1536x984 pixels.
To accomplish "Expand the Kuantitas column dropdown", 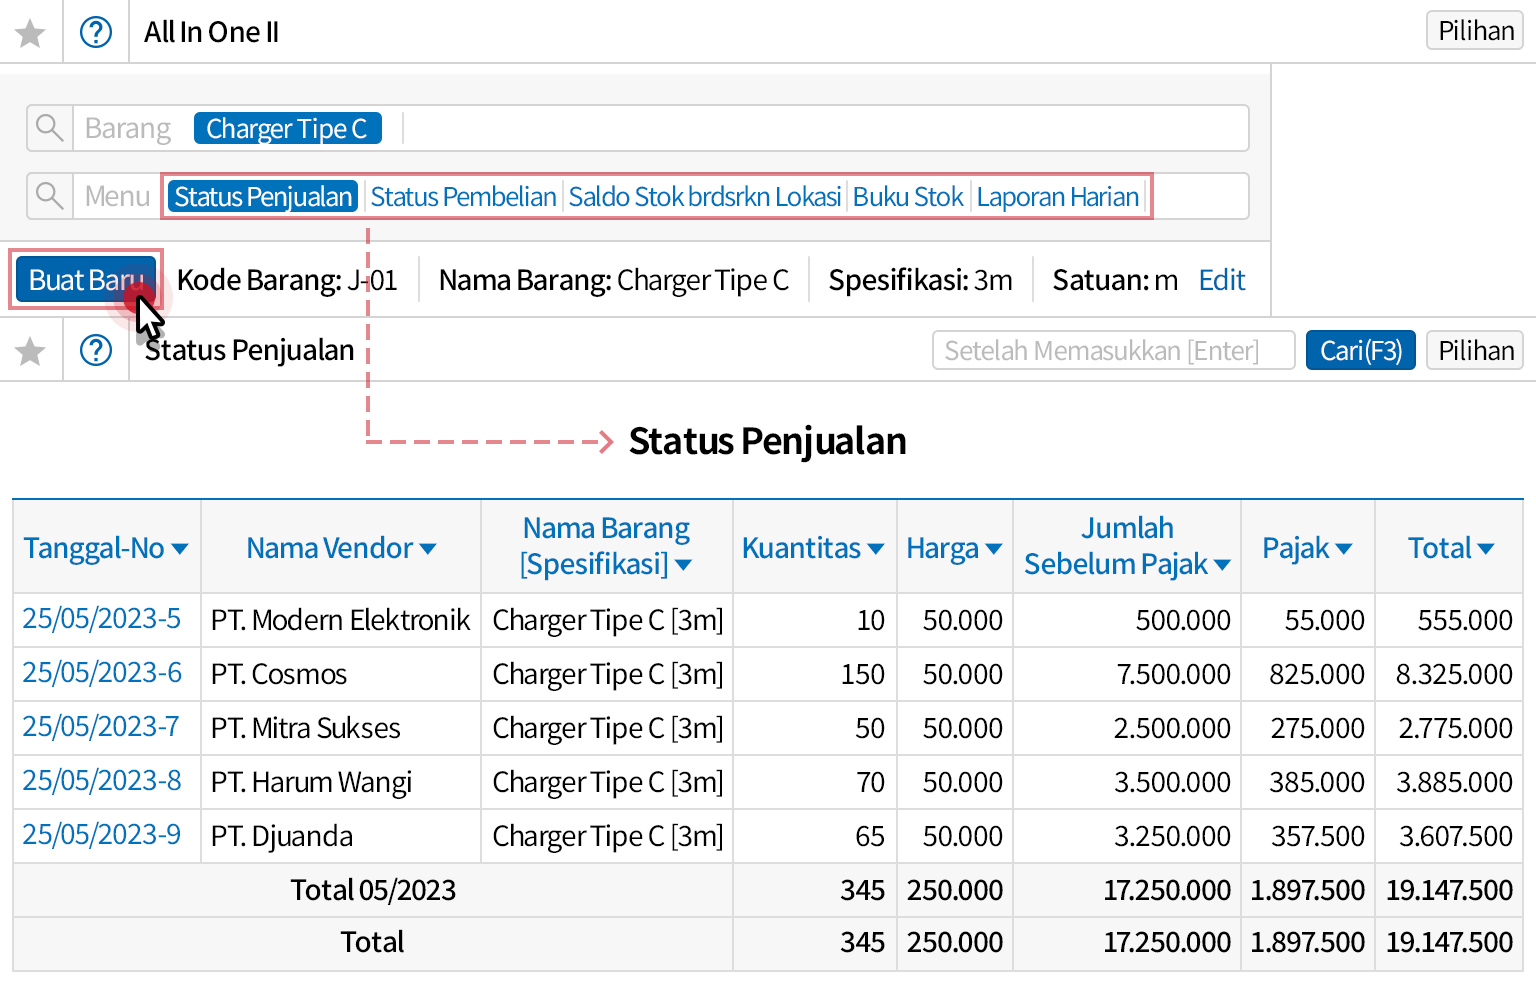I will [876, 549].
